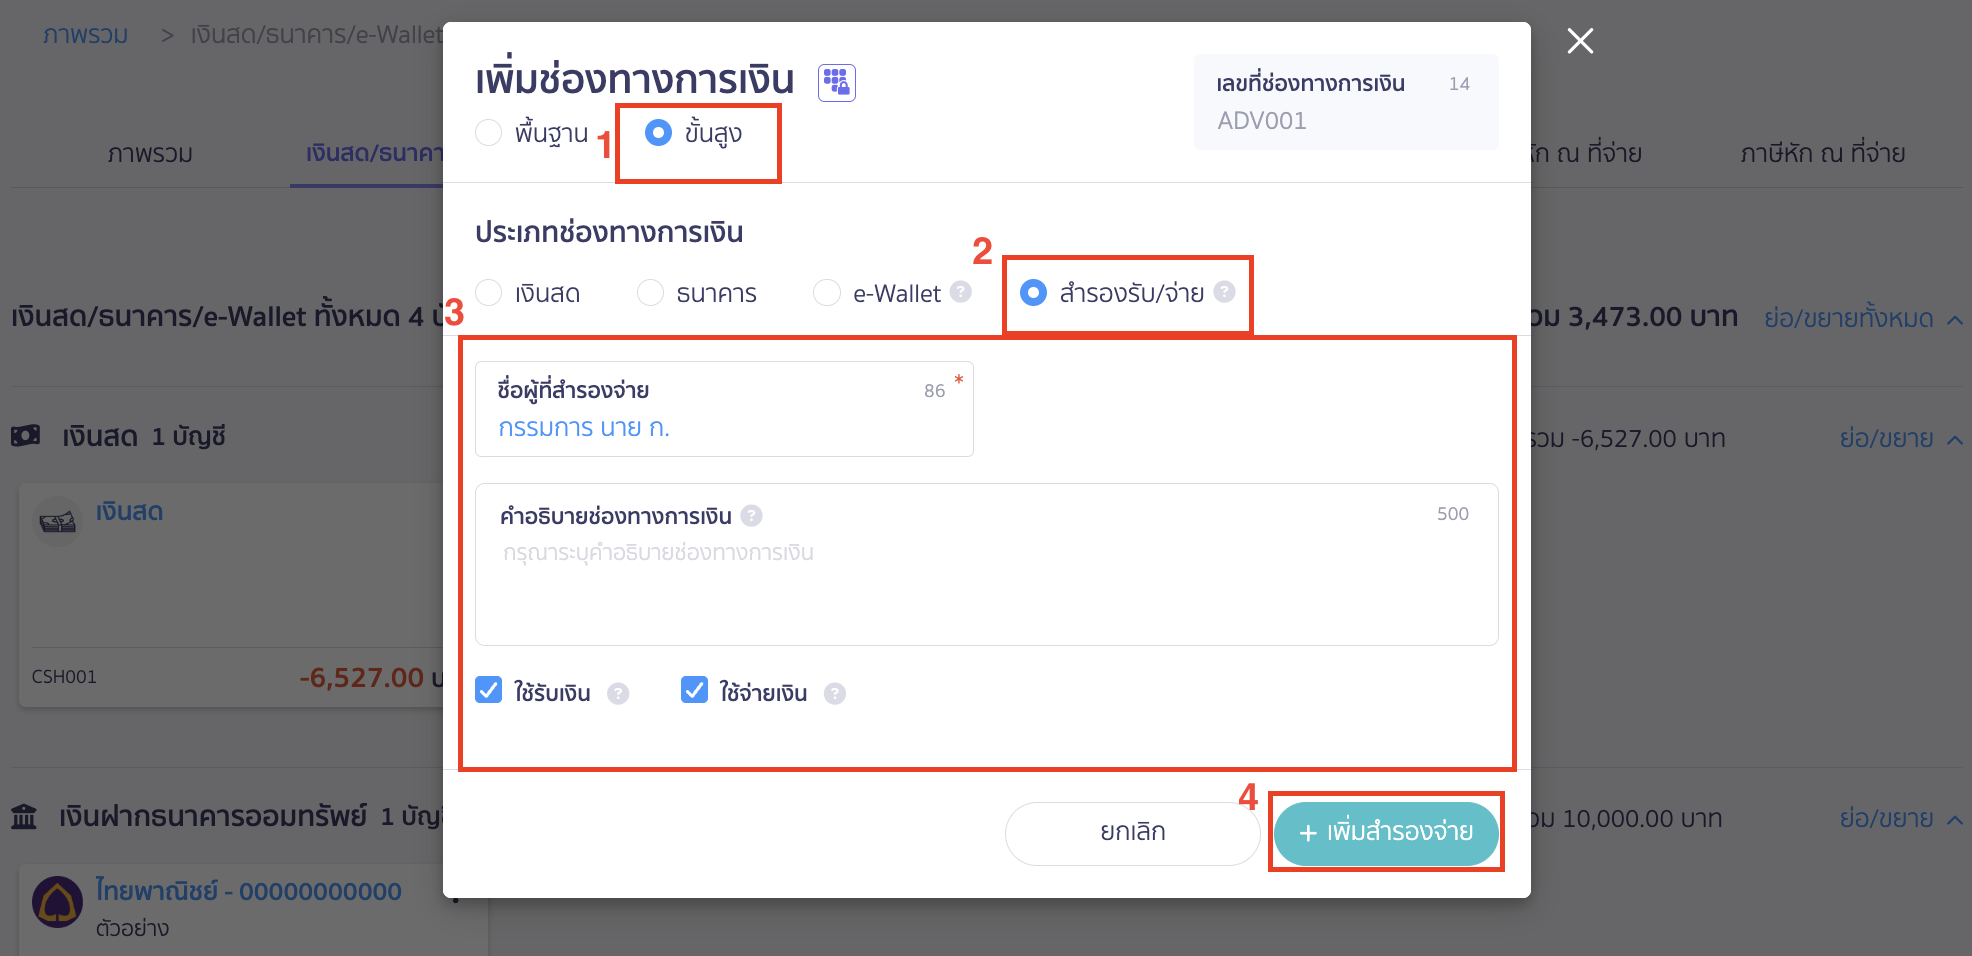This screenshot has width=1972, height=956.
Task: Click the ไทยพาณิชย์ bank logo
Action: tap(57, 901)
